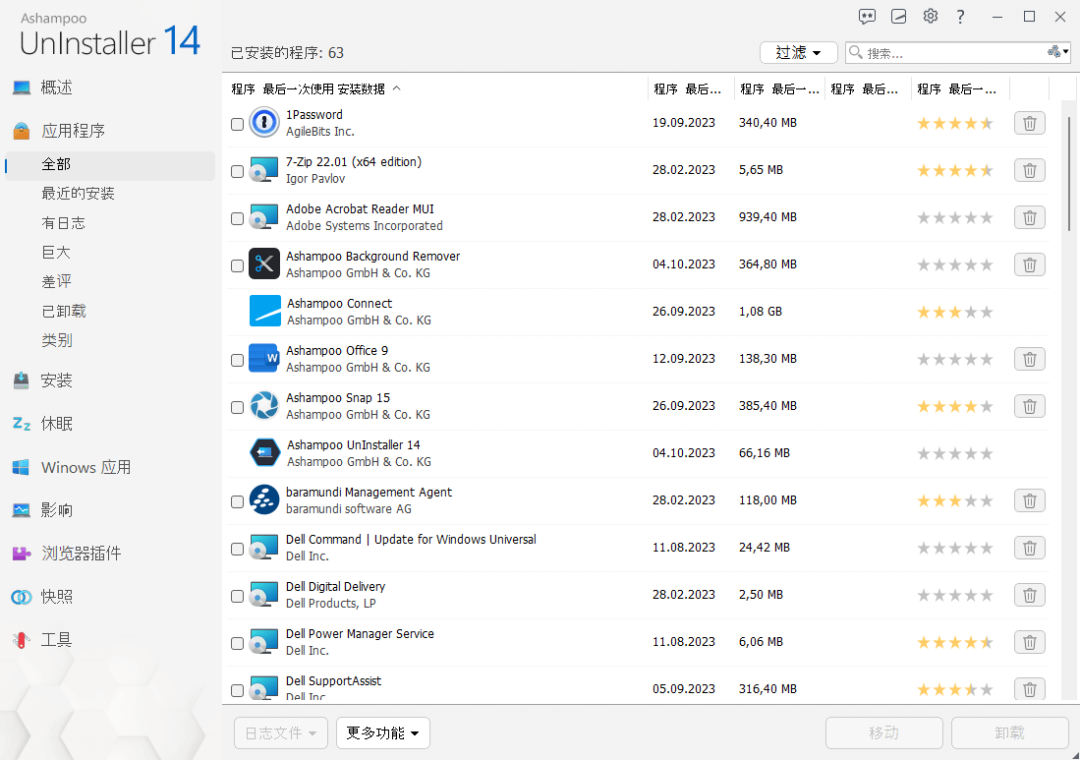Click trash icon for Dell Command Update
Viewport: 1080px width, 760px height.
[x=1030, y=548]
